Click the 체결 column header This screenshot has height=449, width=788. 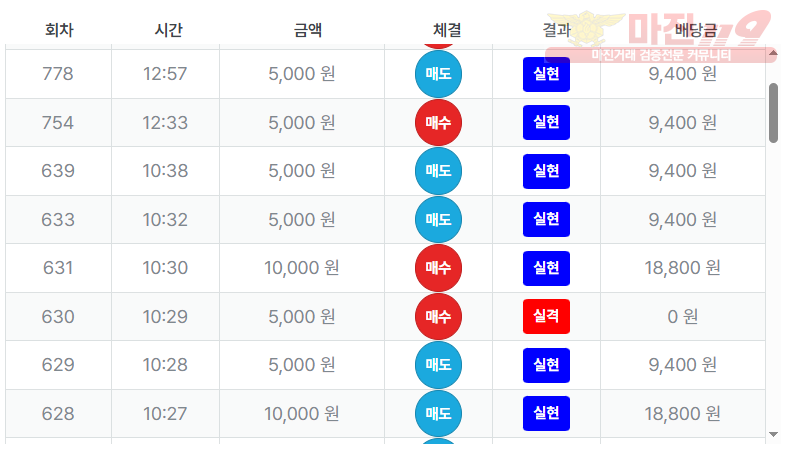click(x=447, y=30)
